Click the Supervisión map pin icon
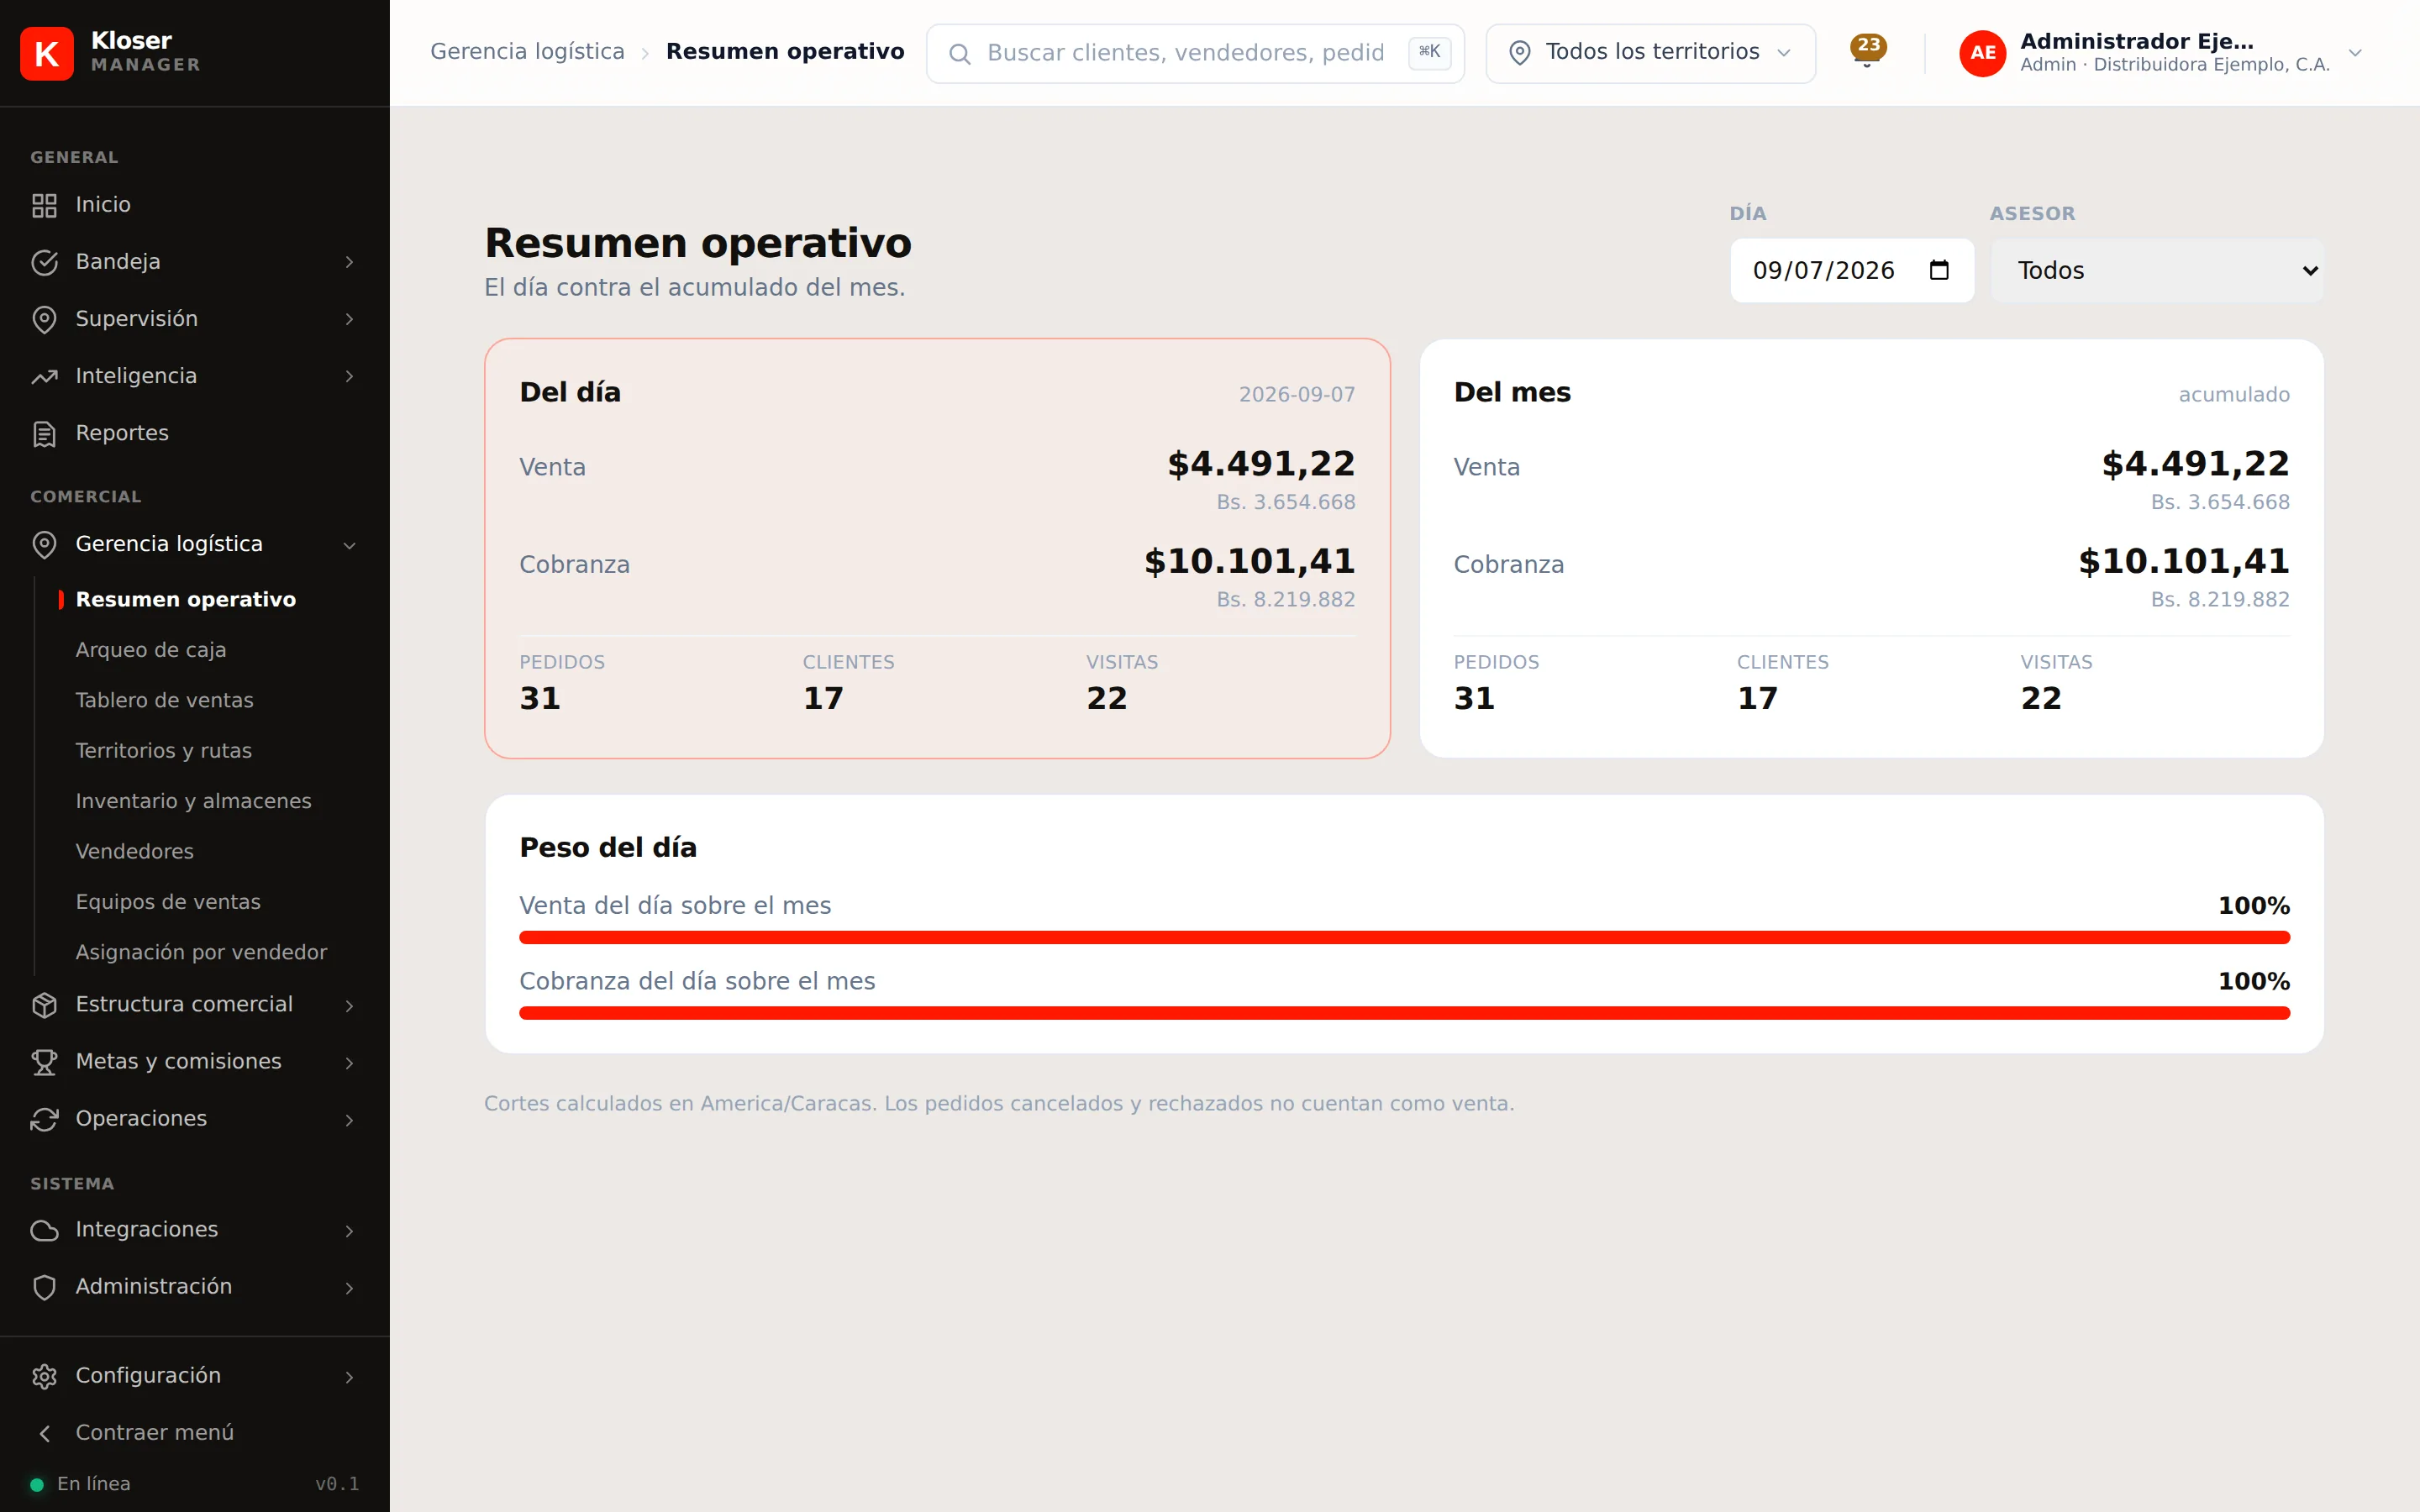The width and height of the screenshot is (2420, 1512). (x=44, y=319)
